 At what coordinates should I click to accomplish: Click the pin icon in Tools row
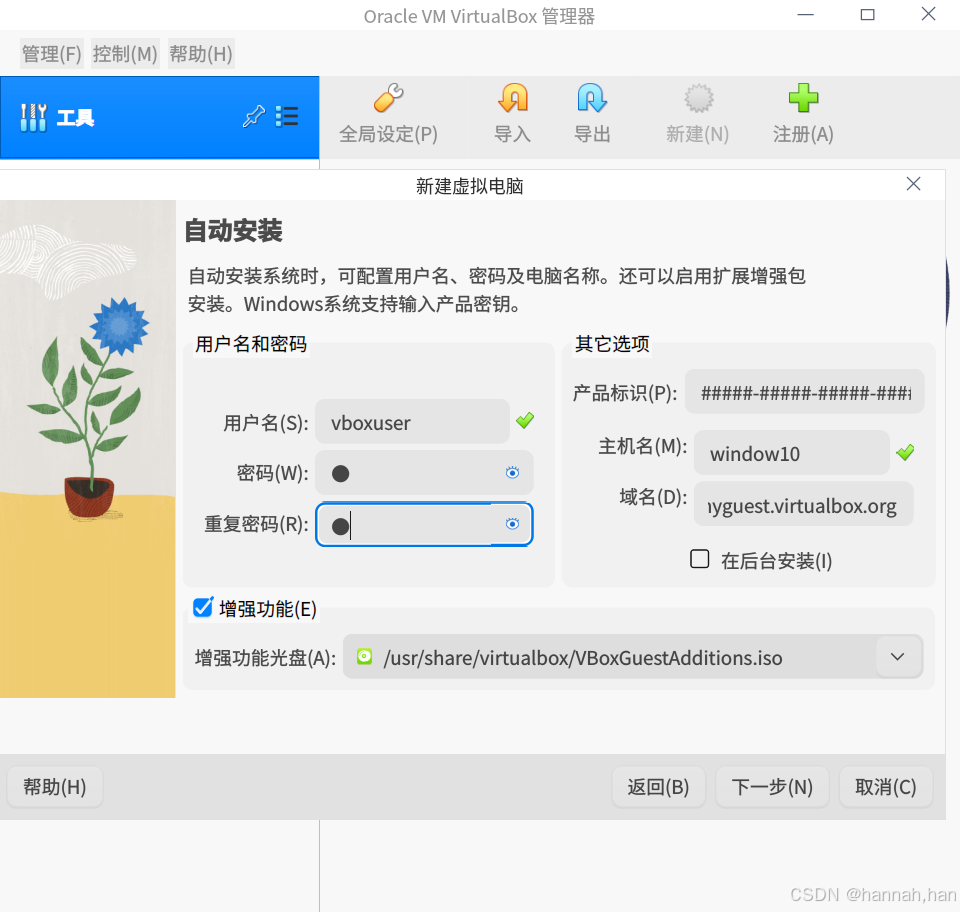tap(253, 116)
